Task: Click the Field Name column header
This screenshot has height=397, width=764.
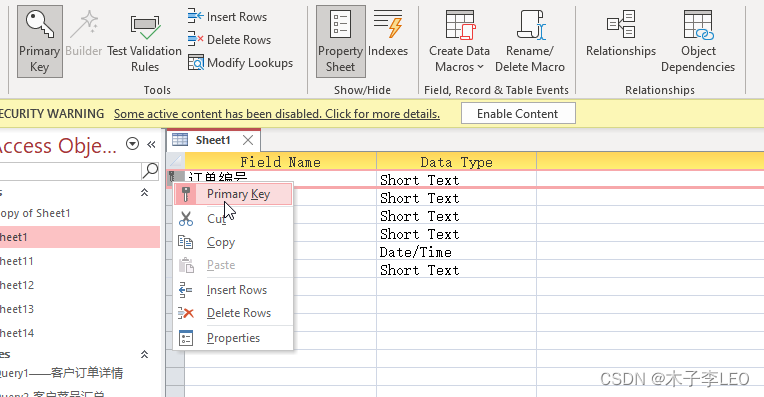Action: click(280, 162)
